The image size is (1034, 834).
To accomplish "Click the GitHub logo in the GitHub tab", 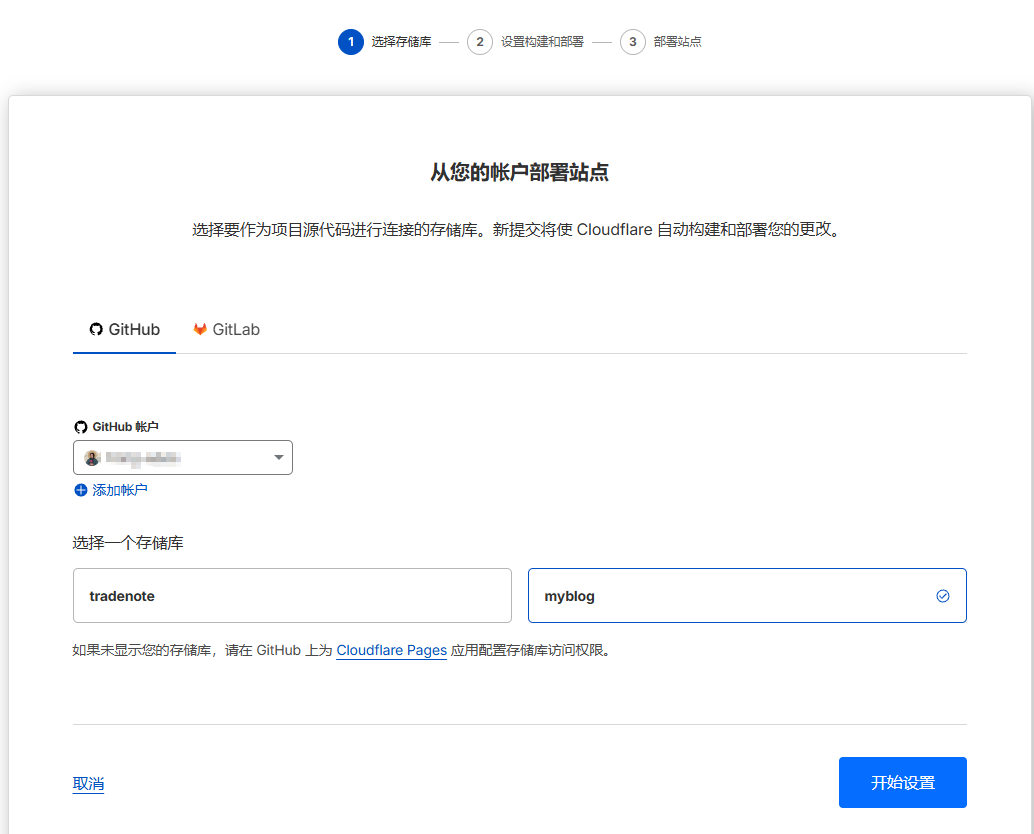I will (96, 330).
